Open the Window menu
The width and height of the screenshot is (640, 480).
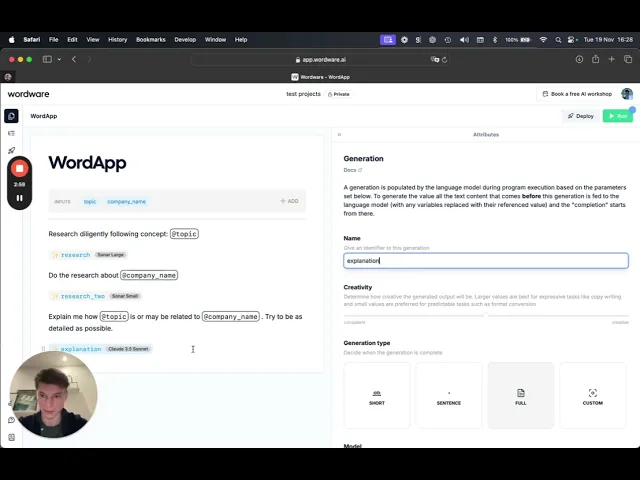(x=215, y=40)
